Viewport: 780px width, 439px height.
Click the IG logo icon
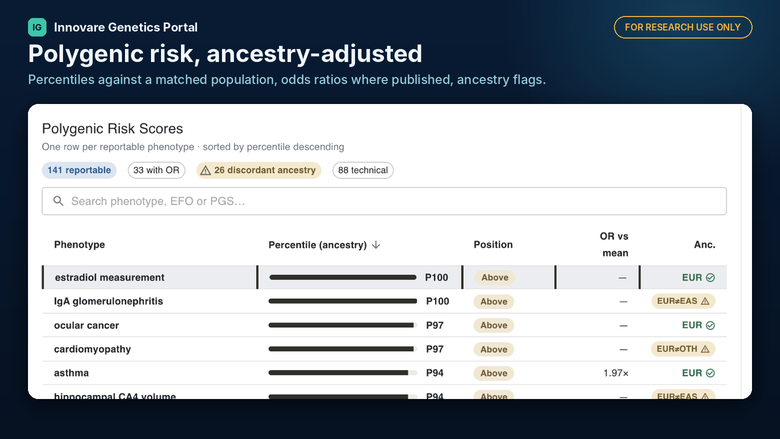point(37,27)
